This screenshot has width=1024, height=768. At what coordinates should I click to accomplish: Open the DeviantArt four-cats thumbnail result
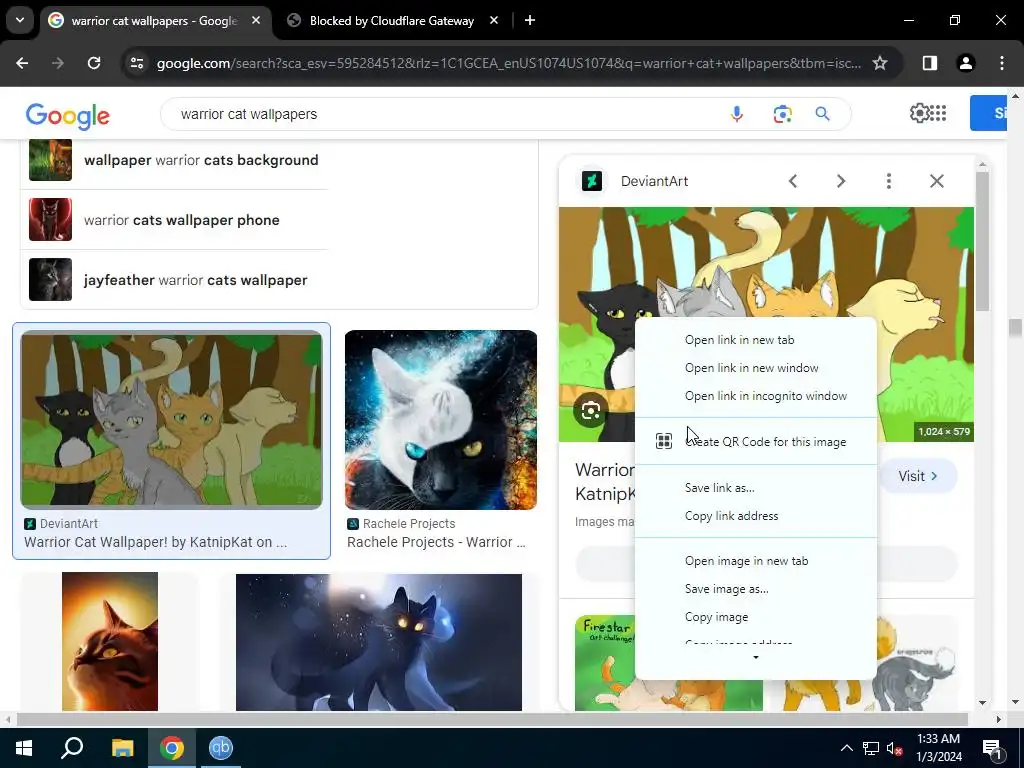pyautogui.click(x=171, y=419)
